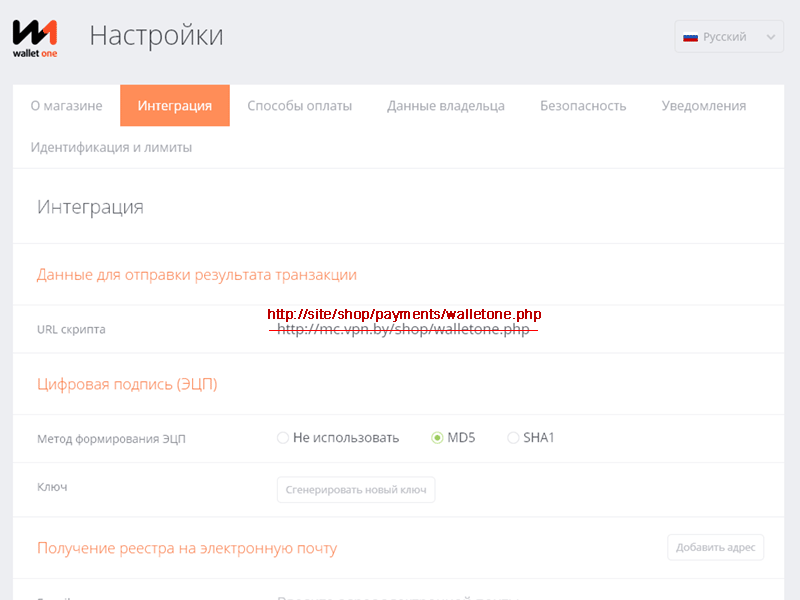Image resolution: width=800 pixels, height=600 pixels.
Task: Click the Цифровая подпись (ЭЦП) heading
Action: coord(127,384)
